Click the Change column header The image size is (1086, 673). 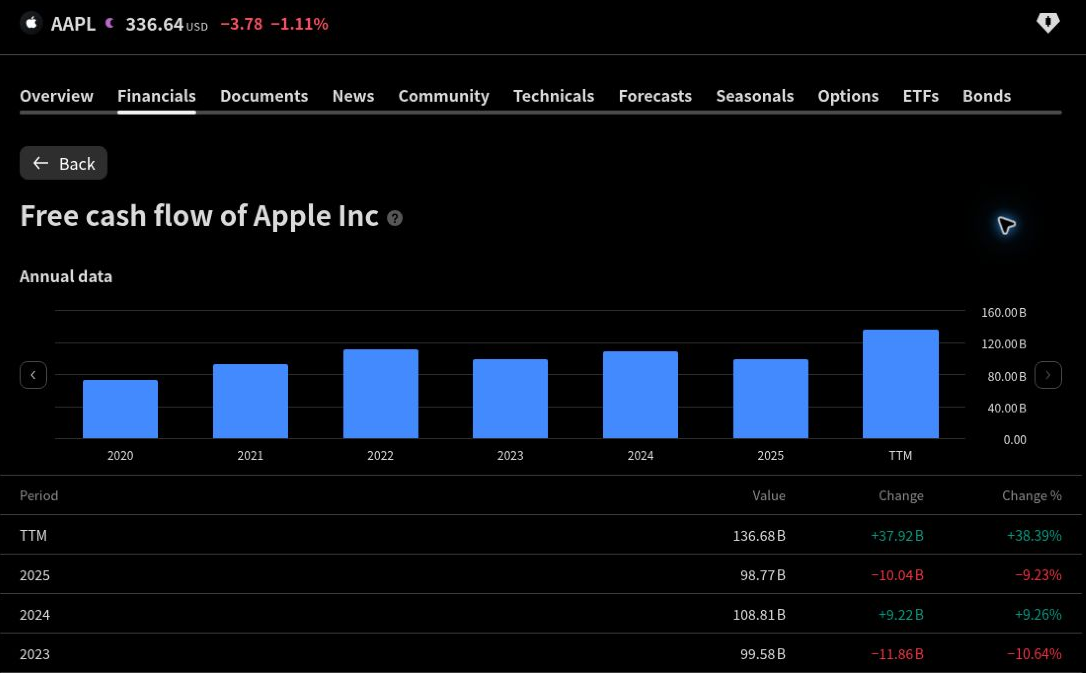[x=900, y=495]
